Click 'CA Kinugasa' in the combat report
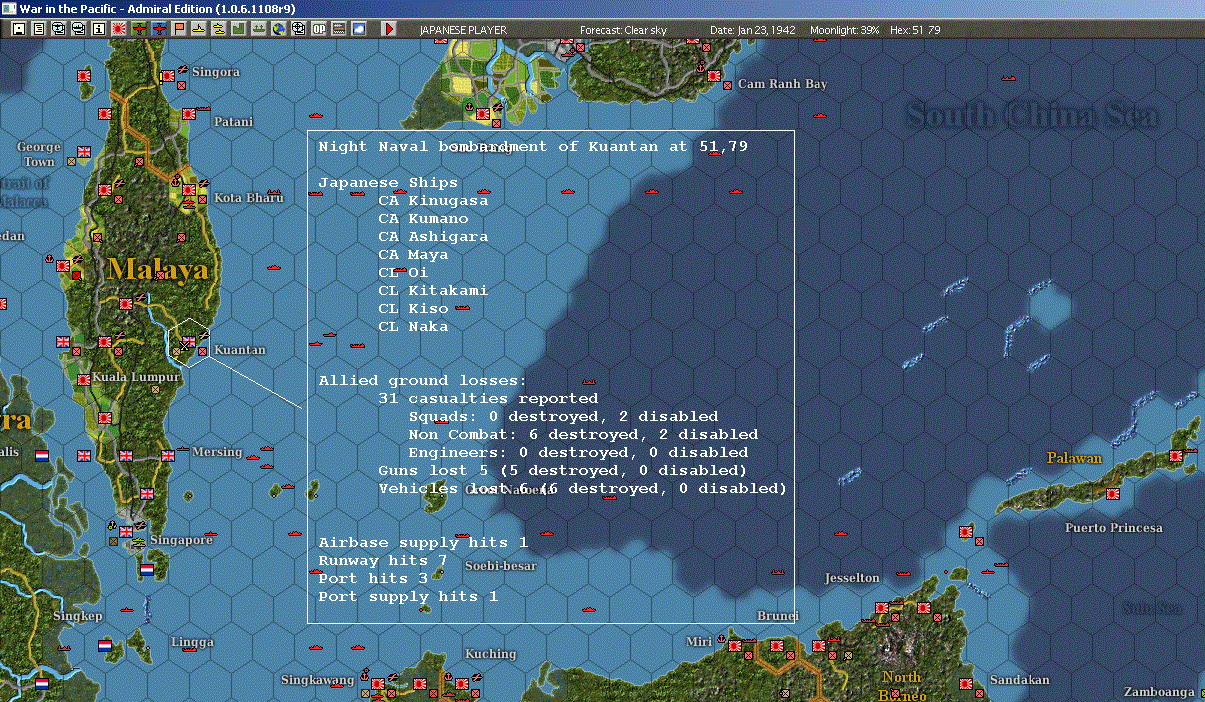 (433, 201)
